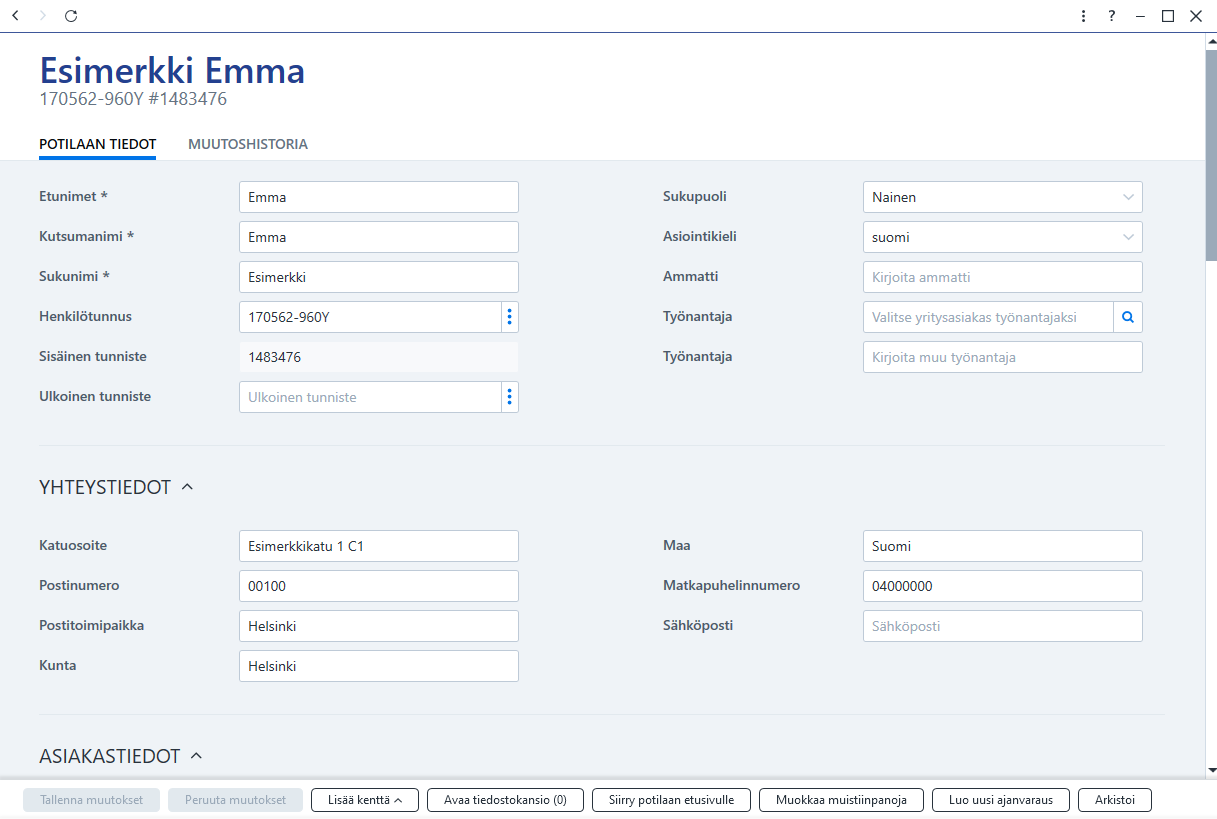Click the Kunta input field

[x=379, y=666]
